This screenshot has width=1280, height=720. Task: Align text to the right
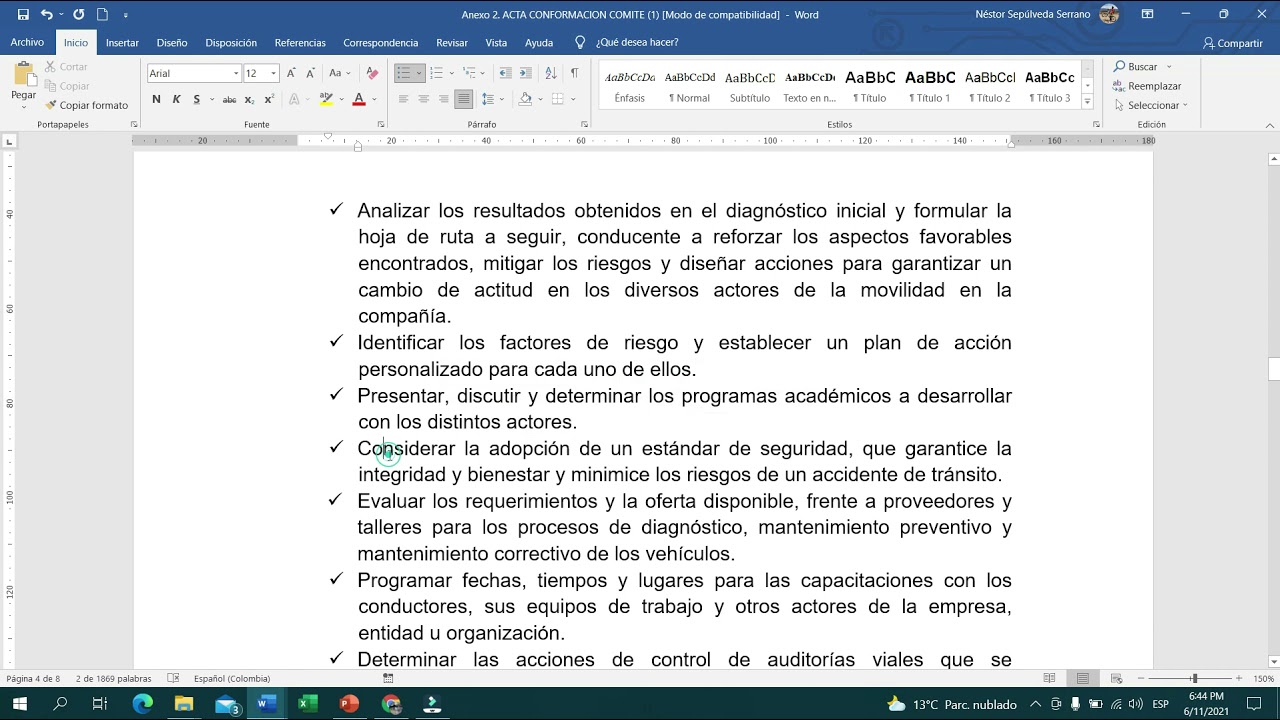click(443, 99)
